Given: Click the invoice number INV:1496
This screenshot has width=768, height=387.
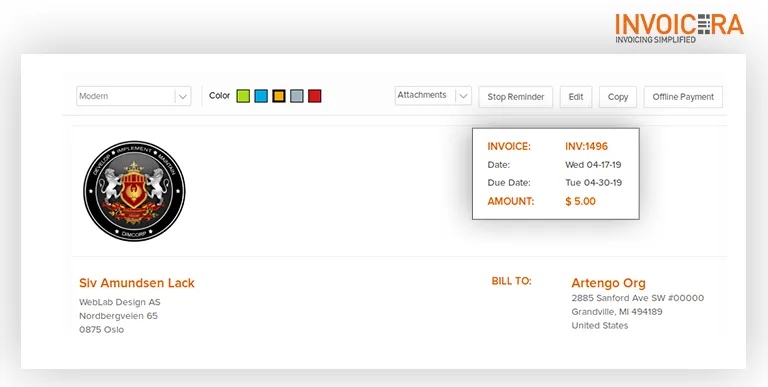Looking at the screenshot, I should (x=586, y=146).
